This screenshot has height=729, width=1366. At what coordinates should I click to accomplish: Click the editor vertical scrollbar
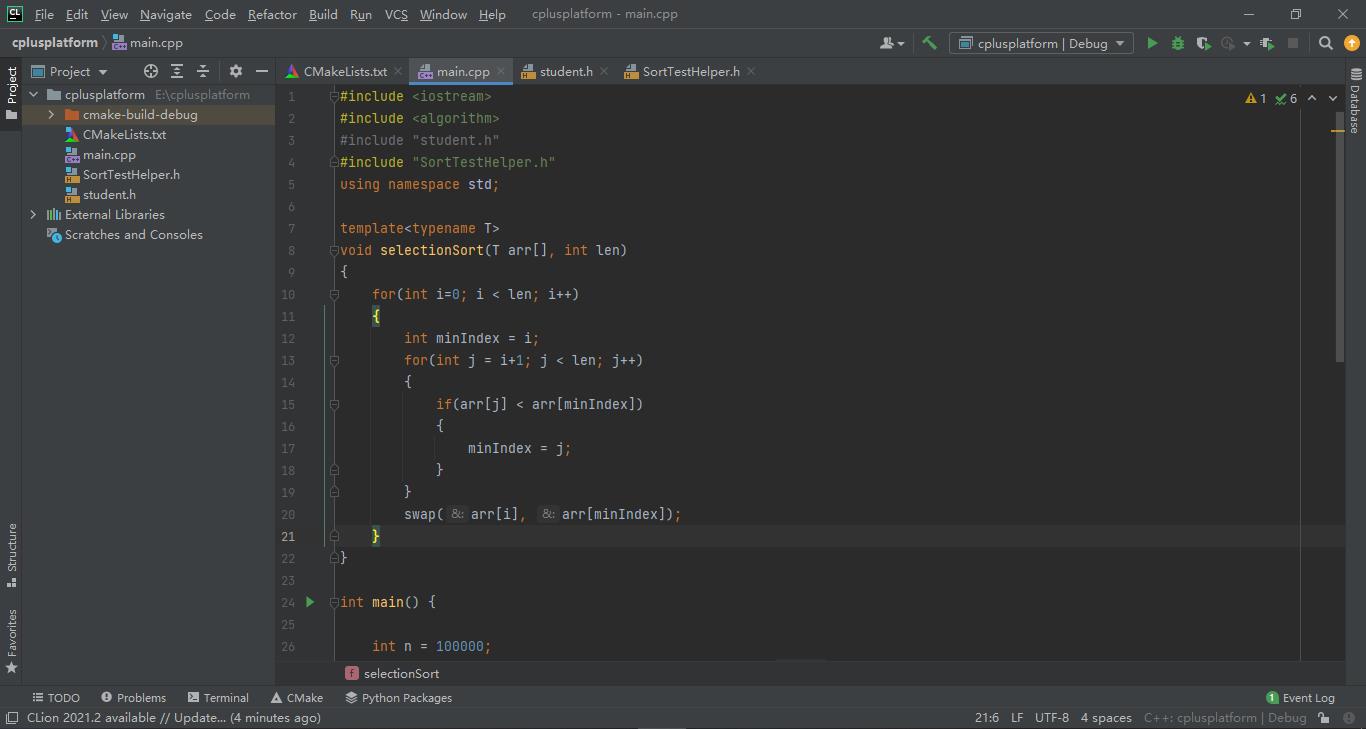(1340, 237)
